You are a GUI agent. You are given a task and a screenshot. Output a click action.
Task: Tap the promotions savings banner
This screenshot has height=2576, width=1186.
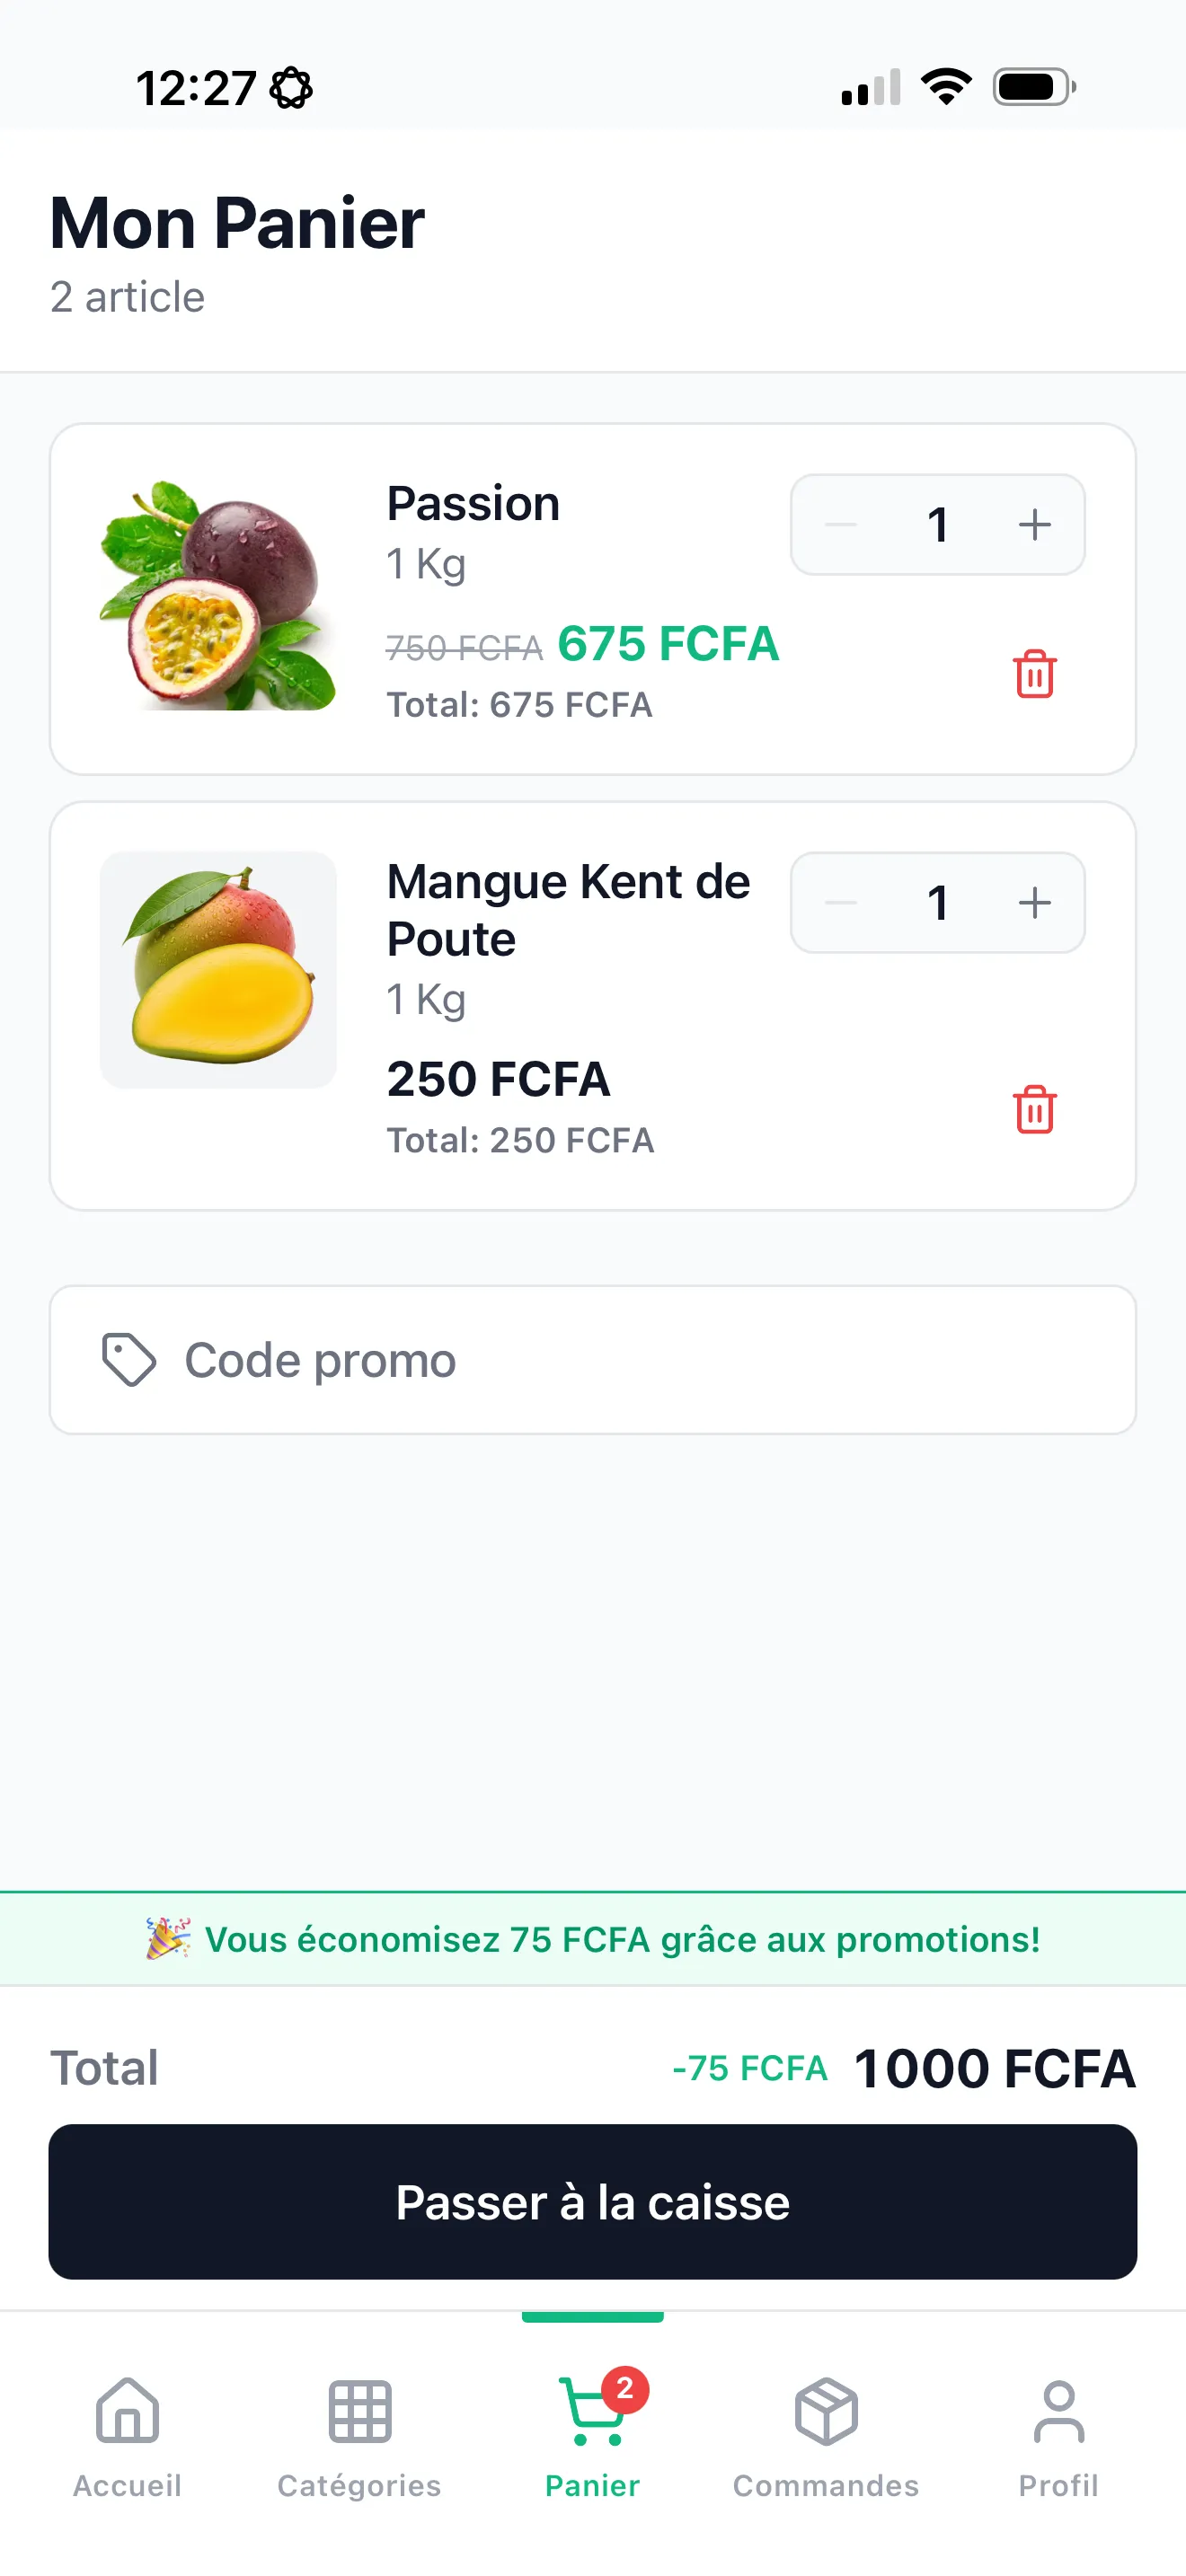pos(593,1939)
